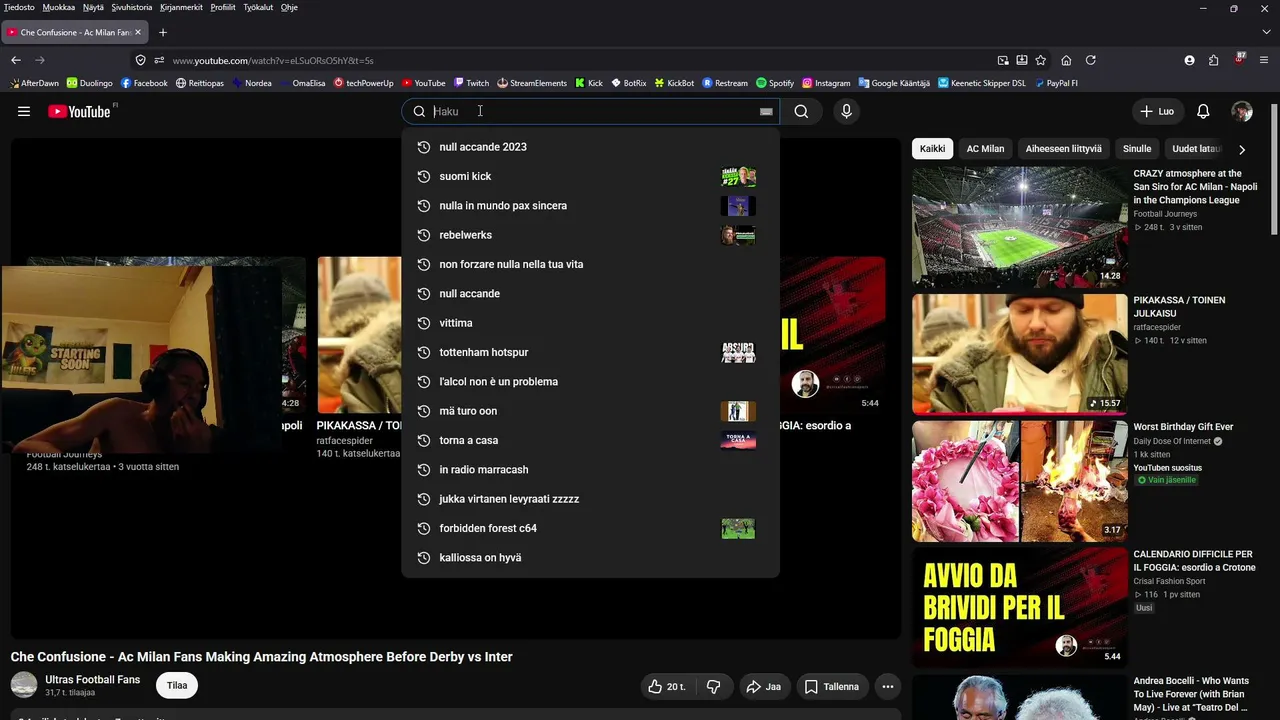This screenshot has width=1280, height=720.
Task: Open the Facebook bookmark
Action: click(144, 83)
